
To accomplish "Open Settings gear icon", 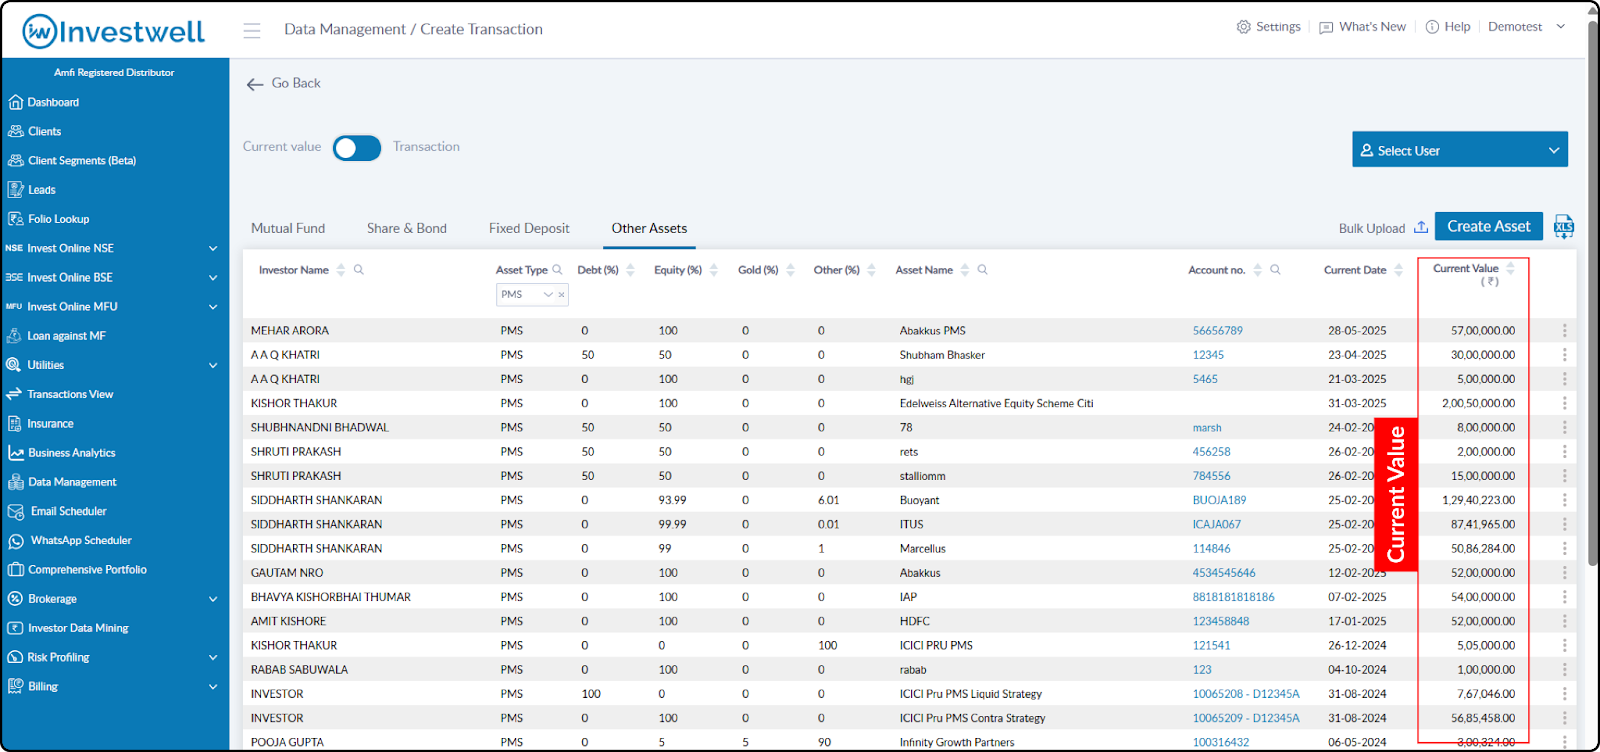I will pyautogui.click(x=1244, y=27).
